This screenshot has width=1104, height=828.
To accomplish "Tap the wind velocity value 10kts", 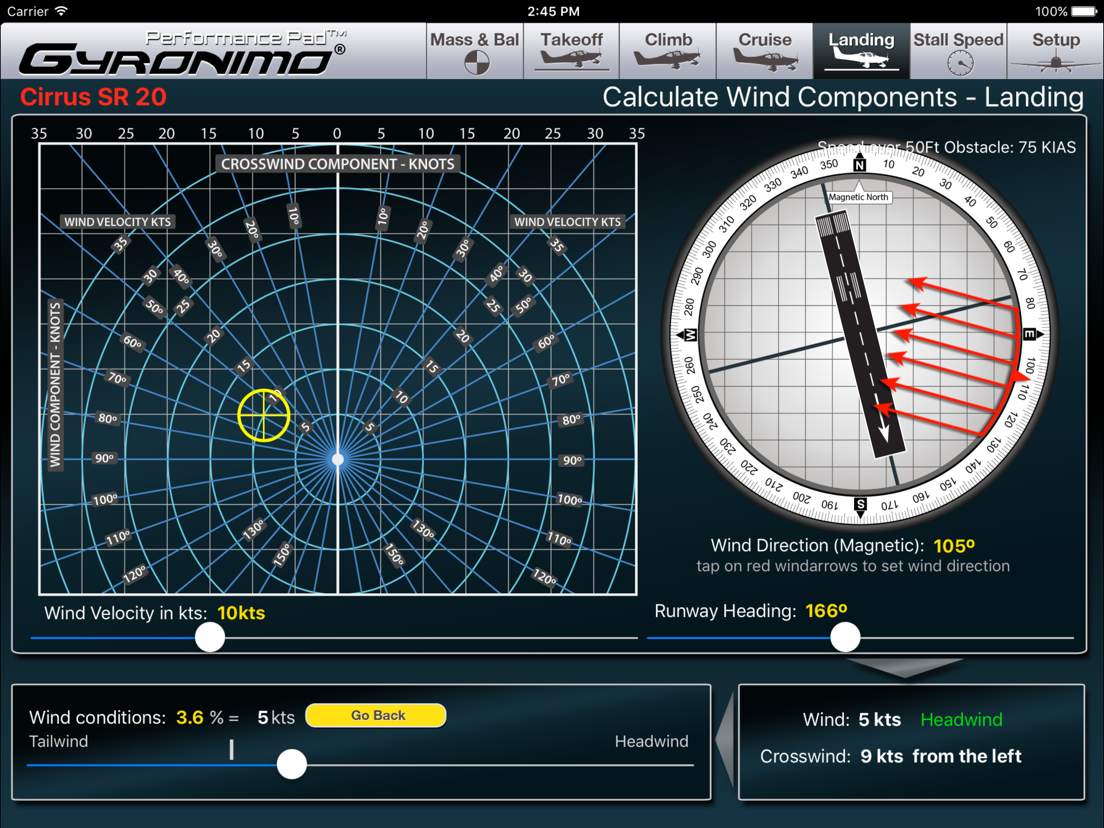I will point(241,613).
